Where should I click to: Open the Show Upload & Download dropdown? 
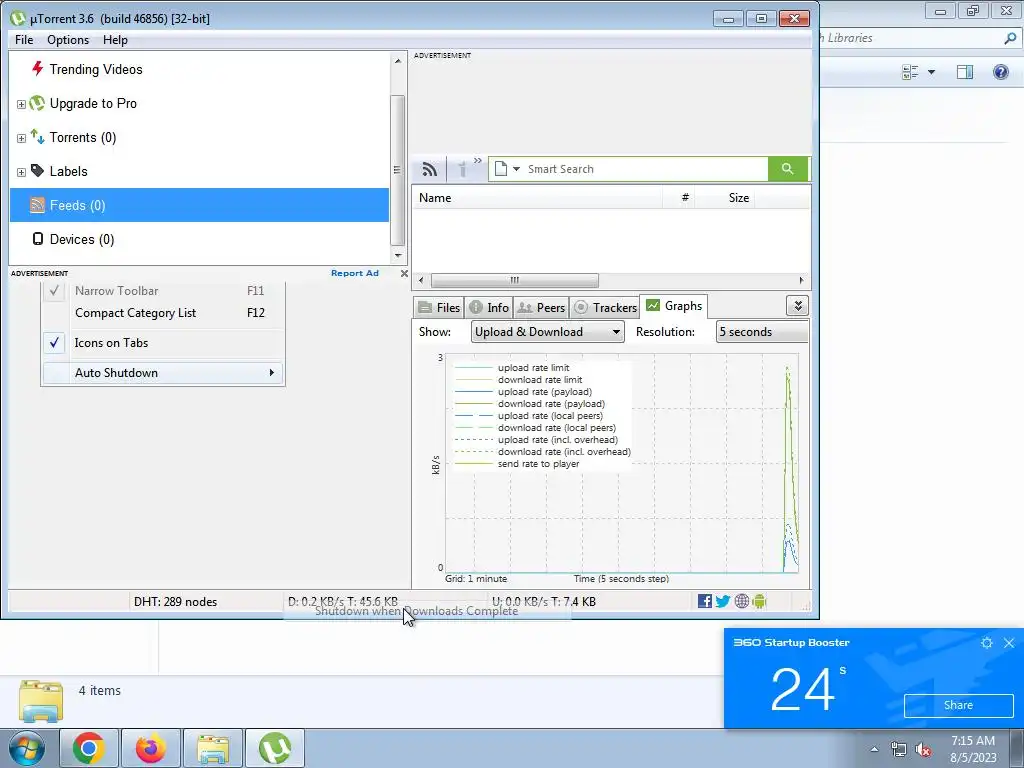(547, 332)
